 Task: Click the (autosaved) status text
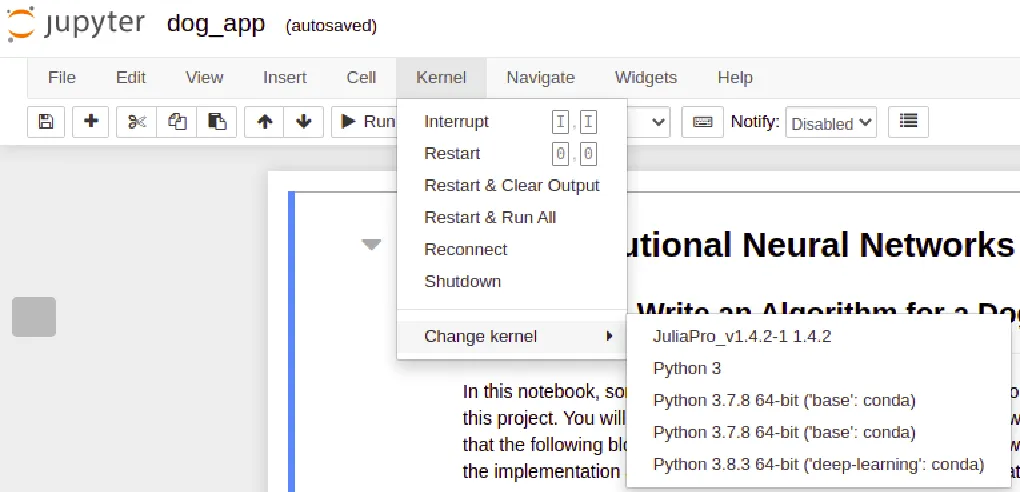[x=331, y=26]
